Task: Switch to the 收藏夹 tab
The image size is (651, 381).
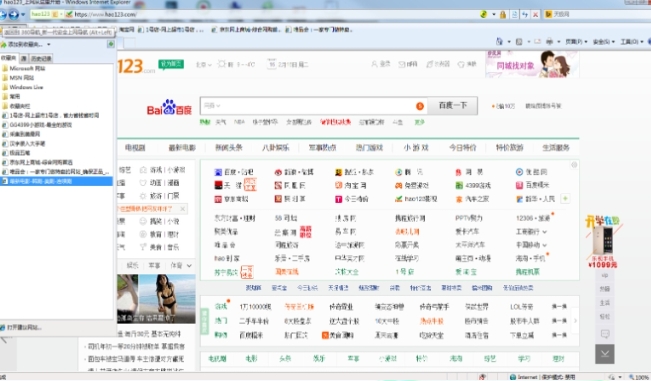Action: (8, 58)
